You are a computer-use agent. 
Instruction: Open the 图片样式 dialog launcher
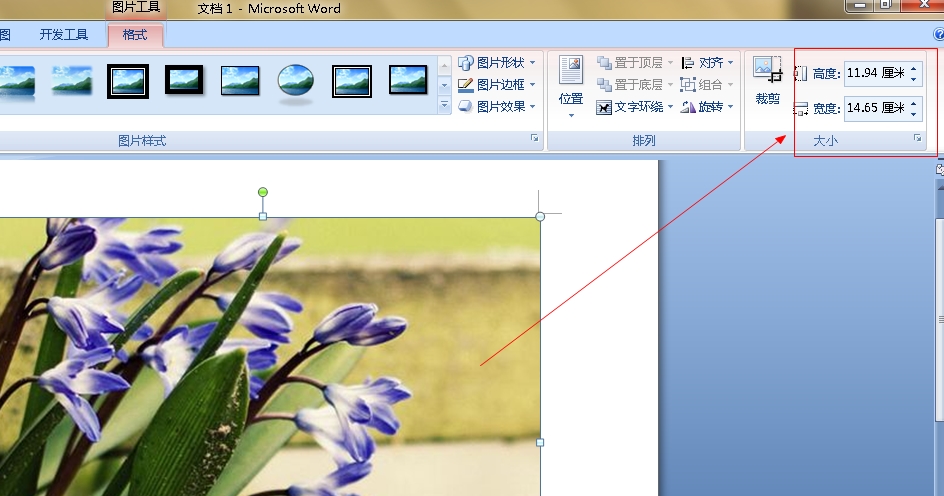point(535,138)
